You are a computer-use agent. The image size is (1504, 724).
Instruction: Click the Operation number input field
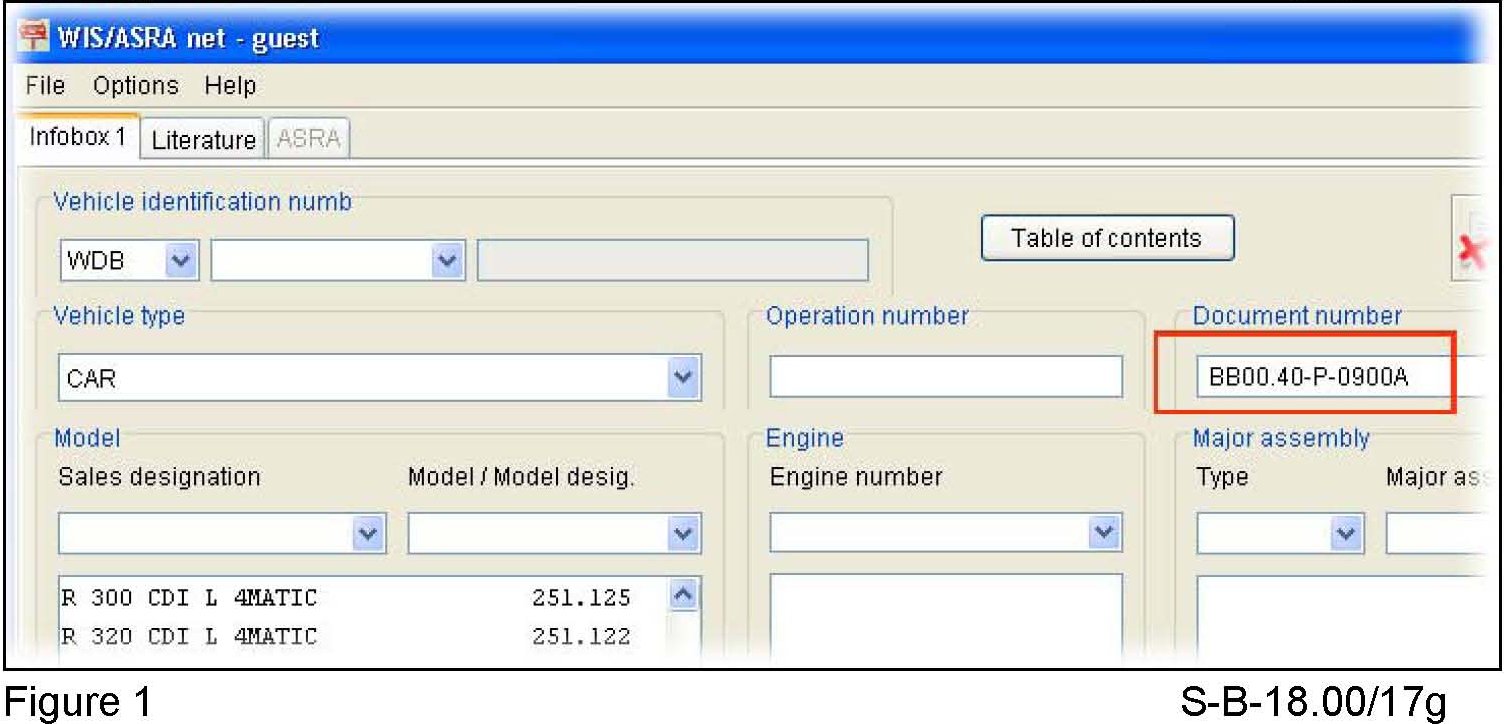point(945,378)
